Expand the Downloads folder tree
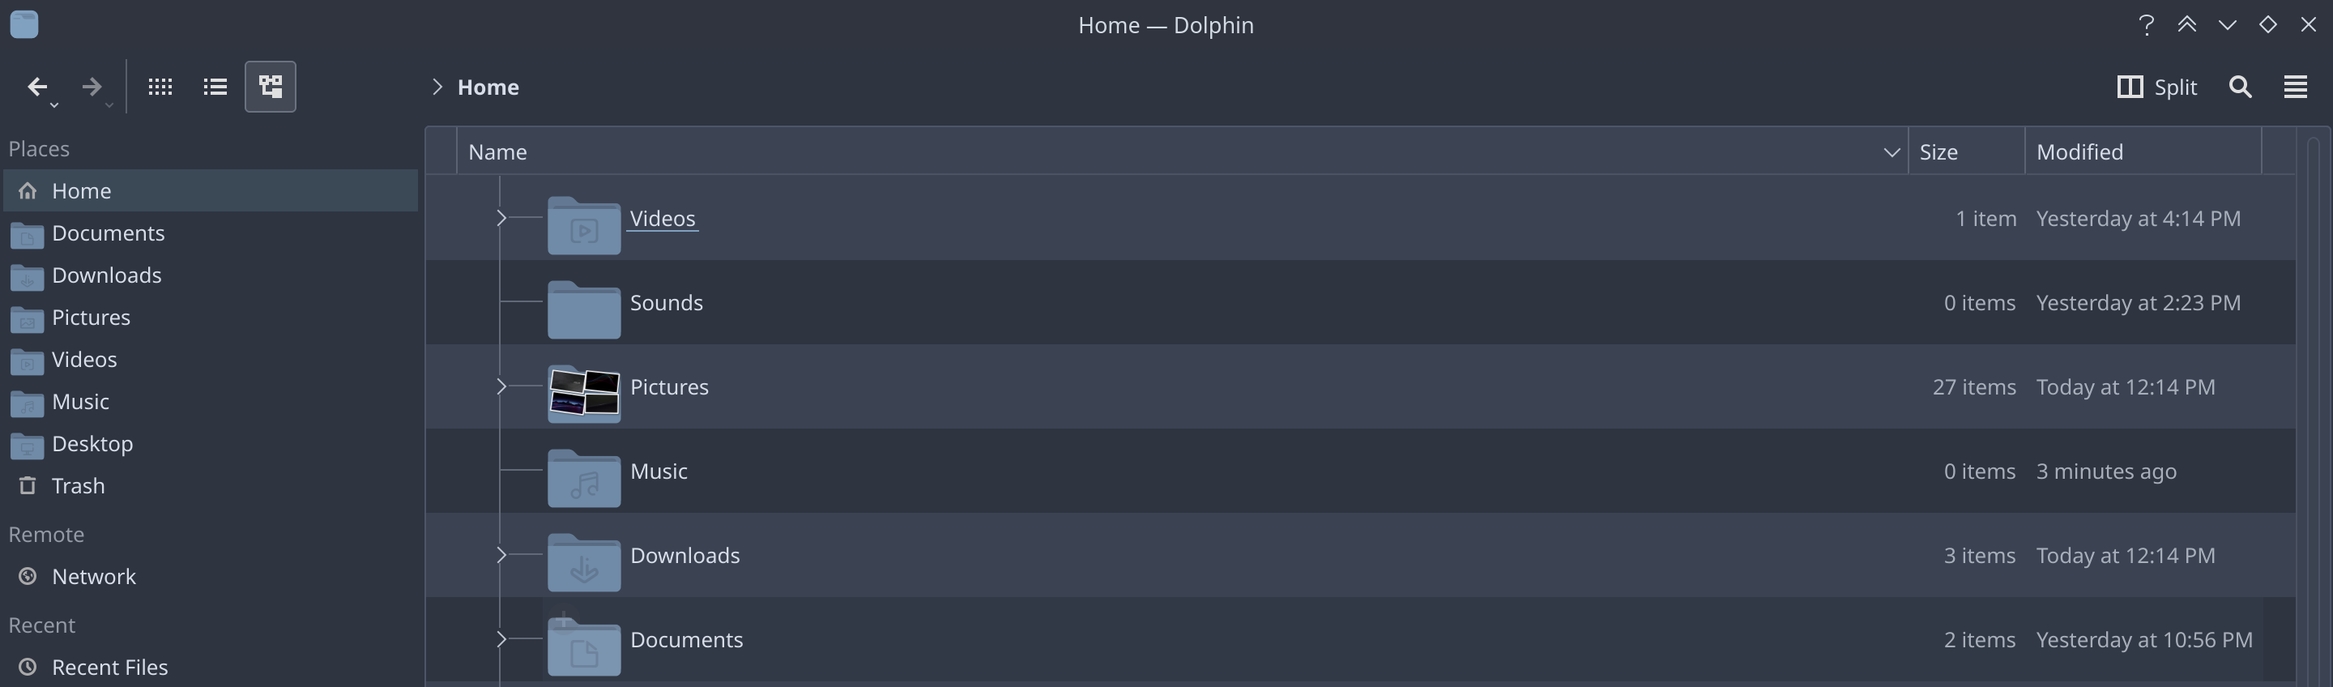The height and width of the screenshot is (687, 2333). (x=501, y=555)
